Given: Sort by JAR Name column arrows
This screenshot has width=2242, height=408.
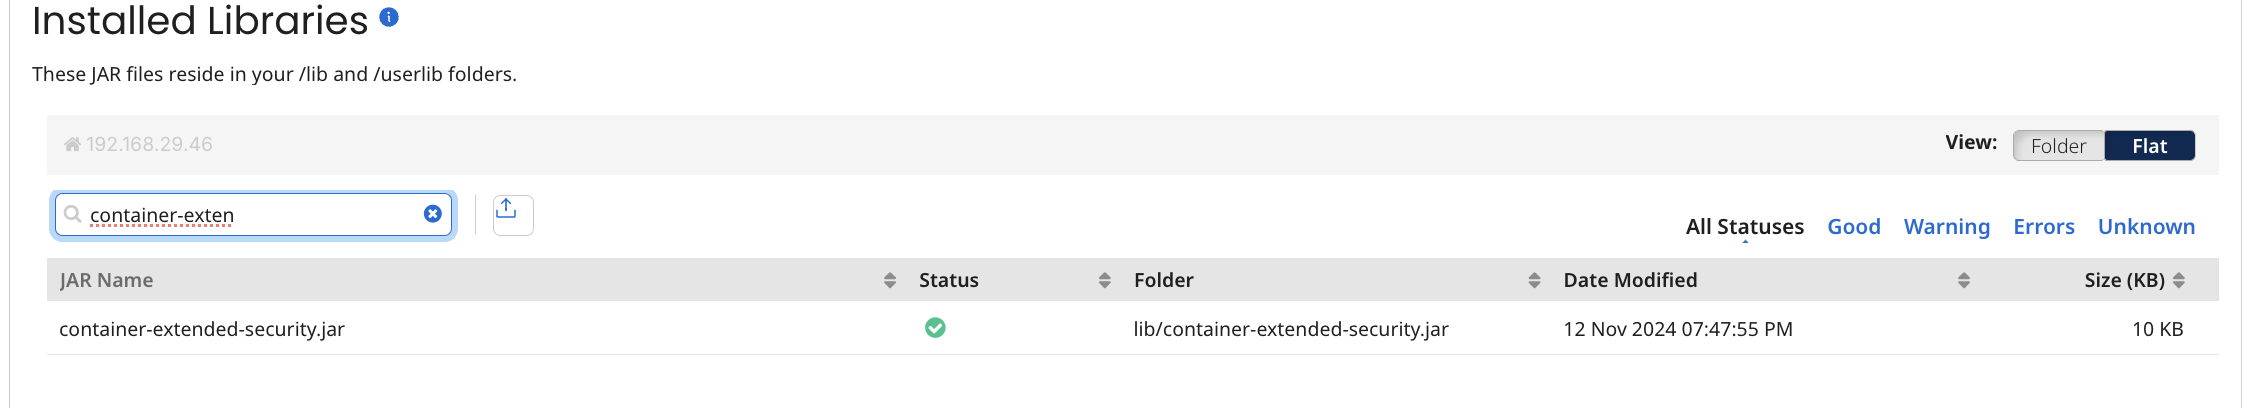Looking at the screenshot, I should tap(890, 281).
